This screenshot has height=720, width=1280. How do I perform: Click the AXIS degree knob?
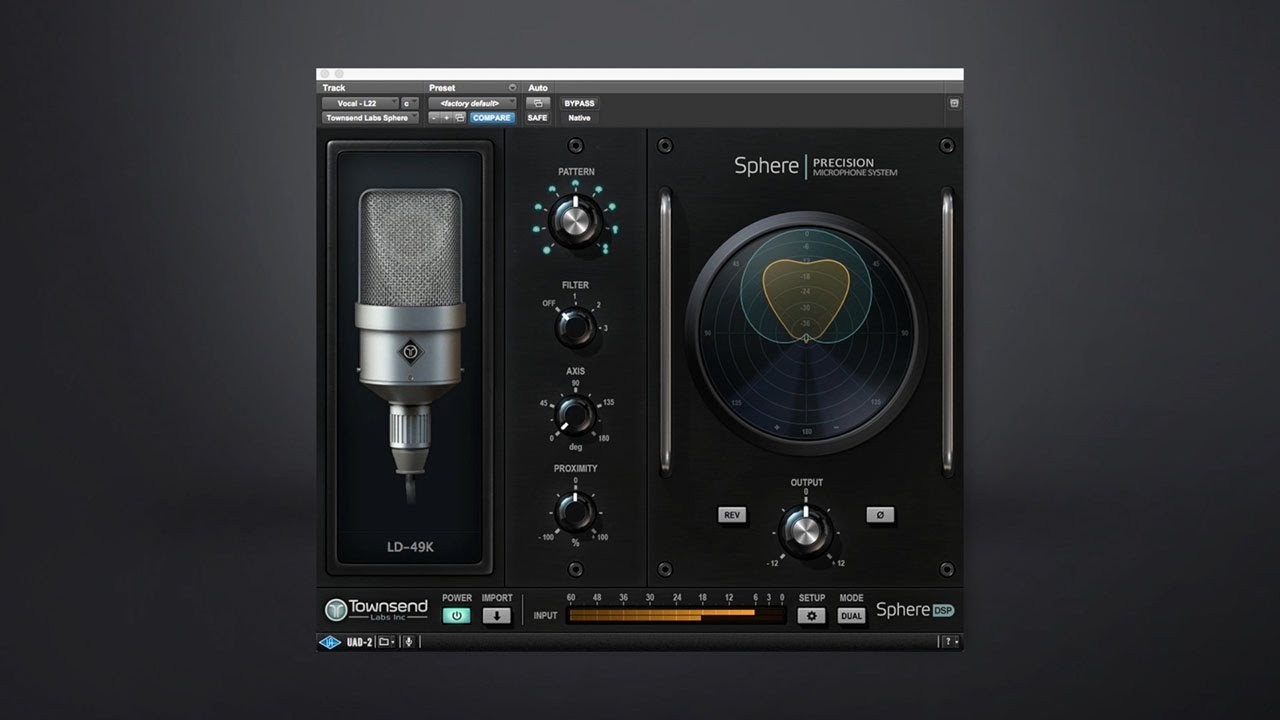click(x=575, y=413)
